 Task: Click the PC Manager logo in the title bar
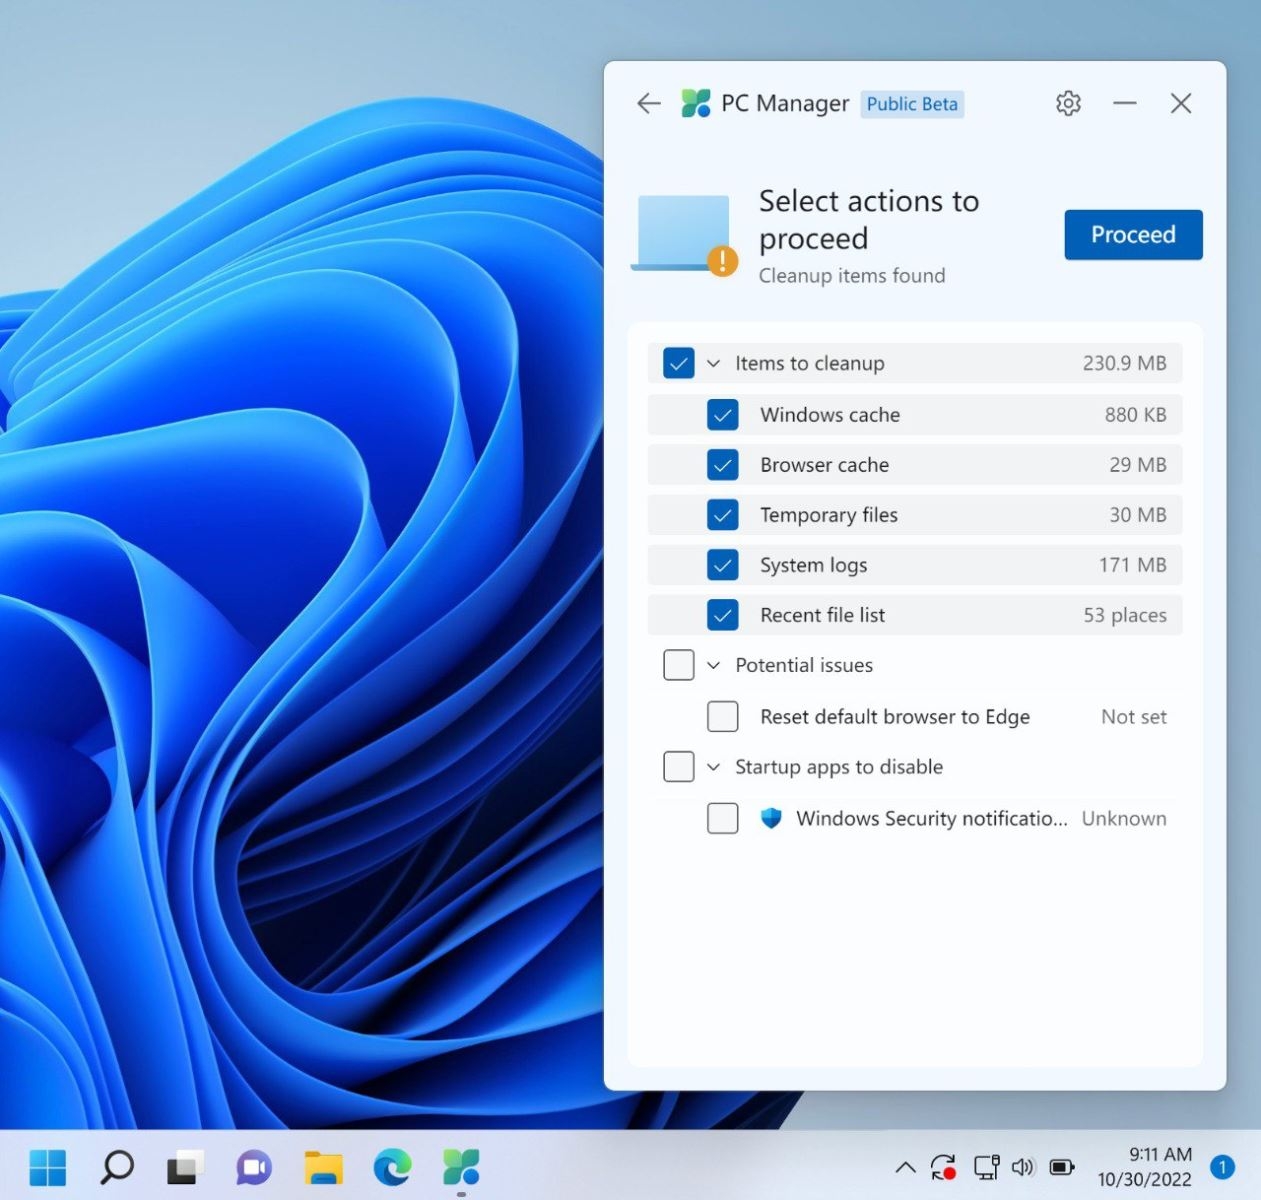697,103
